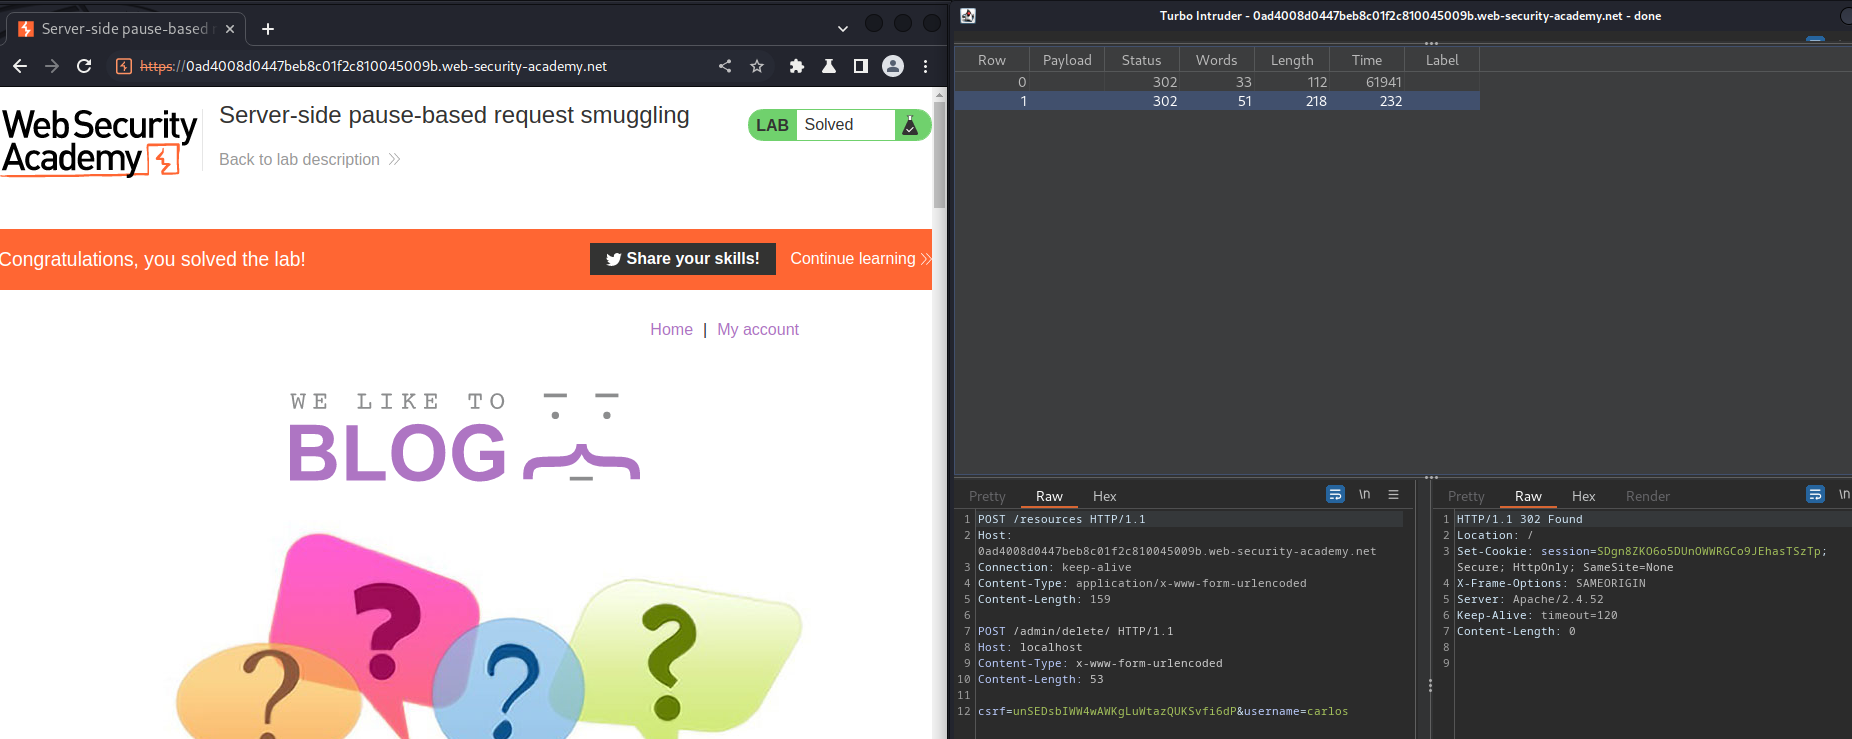Click the length value 218

point(1316,101)
